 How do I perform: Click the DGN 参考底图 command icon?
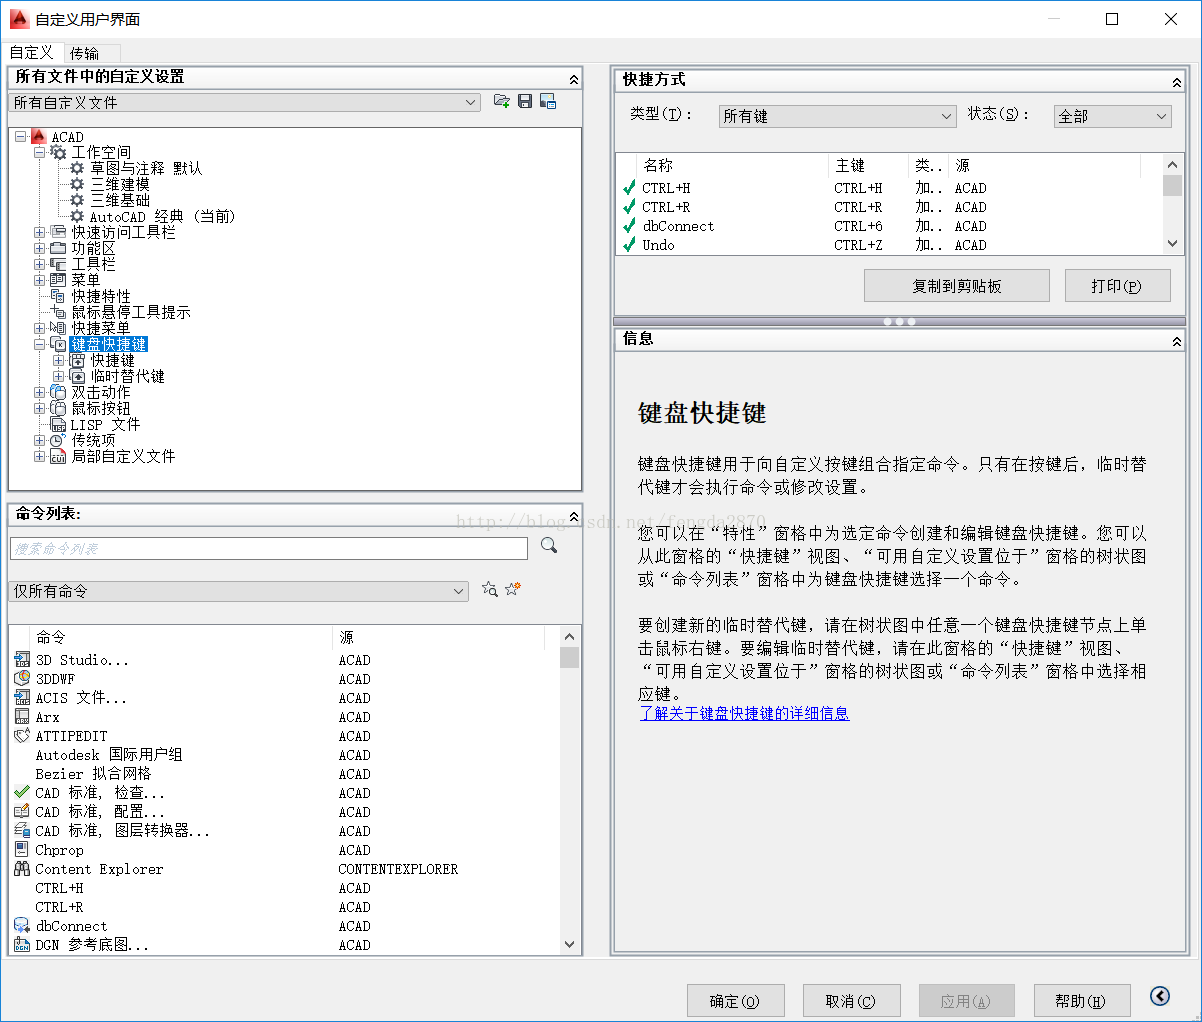click(x=22, y=945)
